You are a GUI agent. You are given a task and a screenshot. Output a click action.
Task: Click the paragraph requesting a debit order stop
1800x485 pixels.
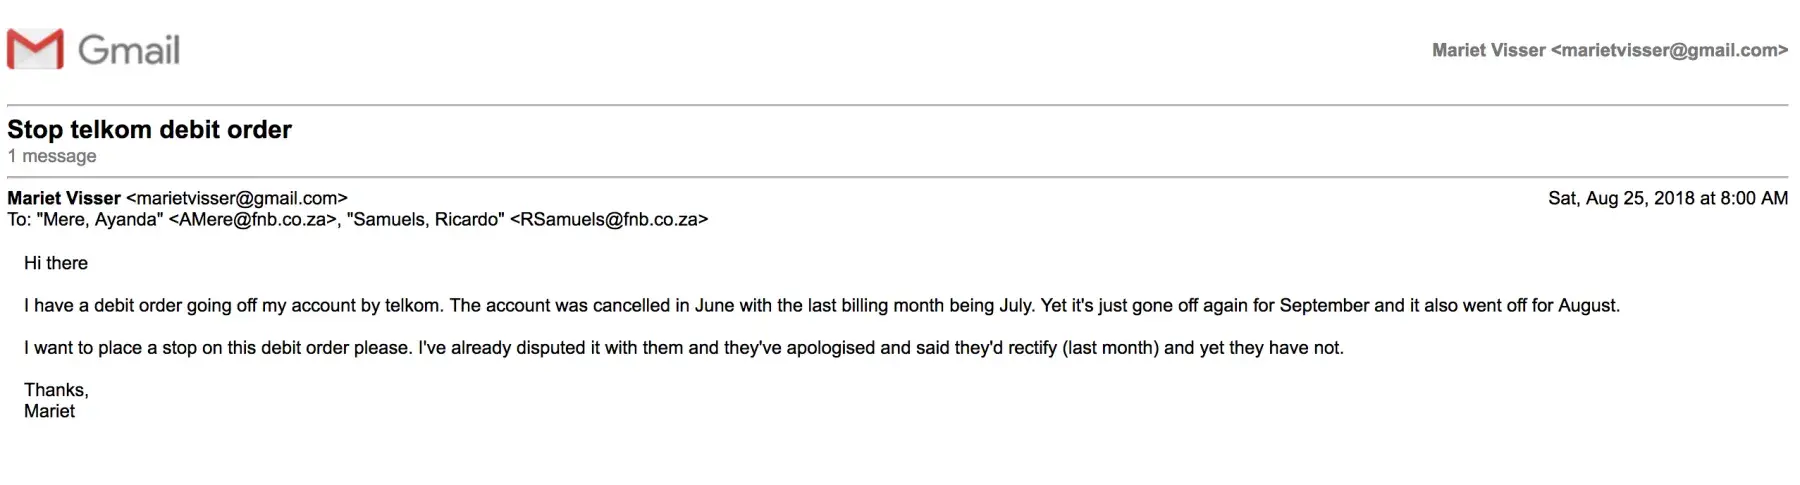(x=683, y=348)
